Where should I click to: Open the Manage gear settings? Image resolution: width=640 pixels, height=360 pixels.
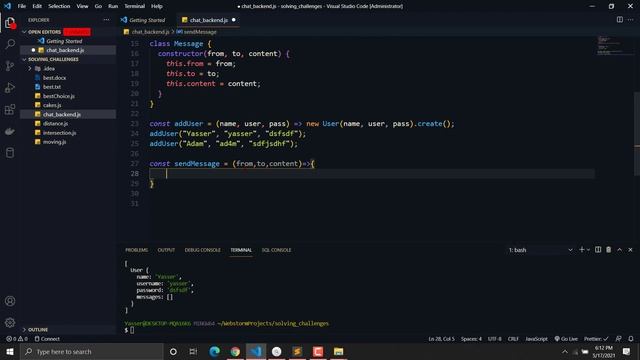10,322
